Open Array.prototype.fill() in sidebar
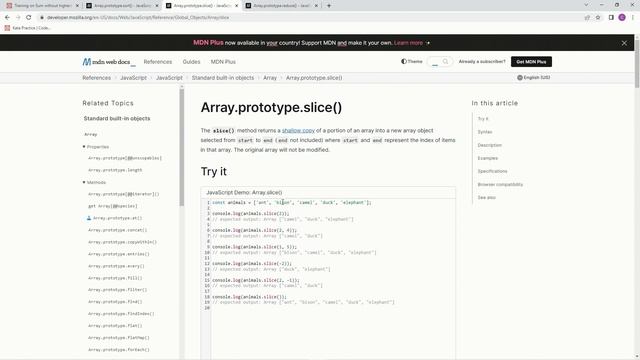Image resolution: width=640 pixels, height=360 pixels. [x=115, y=278]
